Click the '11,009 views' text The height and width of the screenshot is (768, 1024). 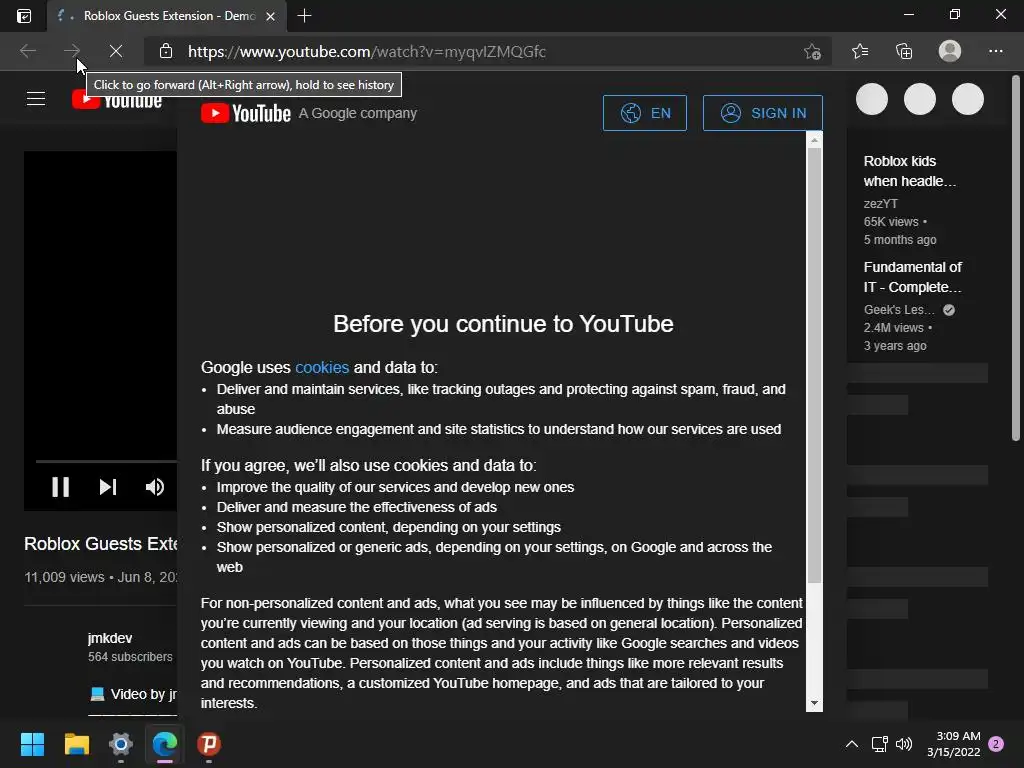pyautogui.click(x=64, y=577)
